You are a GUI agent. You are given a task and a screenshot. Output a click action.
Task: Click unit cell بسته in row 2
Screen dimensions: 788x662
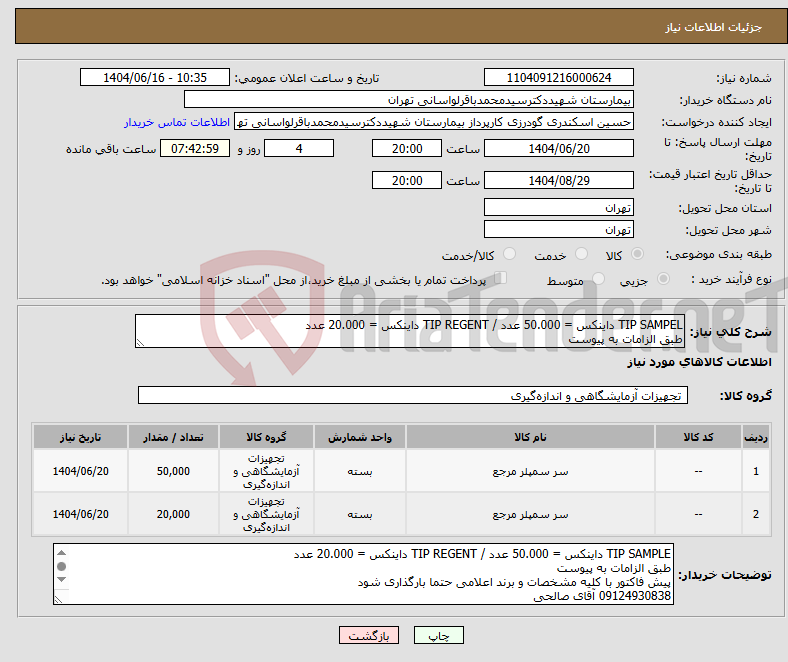[x=360, y=514]
